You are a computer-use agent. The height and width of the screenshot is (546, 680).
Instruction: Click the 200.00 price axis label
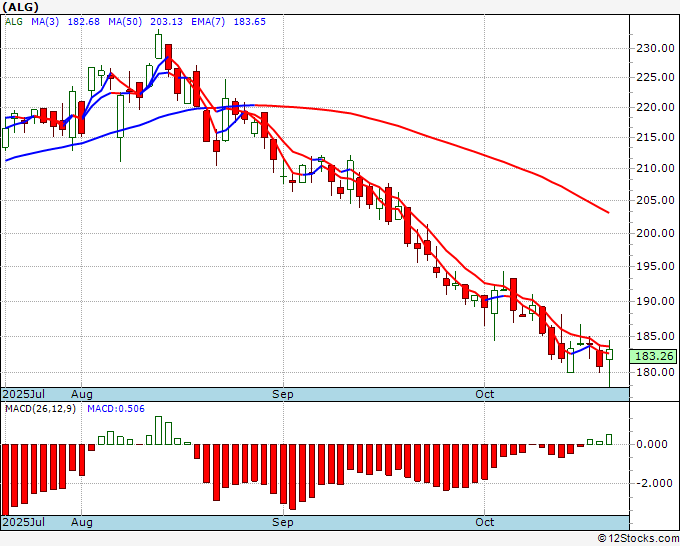pyautogui.click(x=655, y=233)
